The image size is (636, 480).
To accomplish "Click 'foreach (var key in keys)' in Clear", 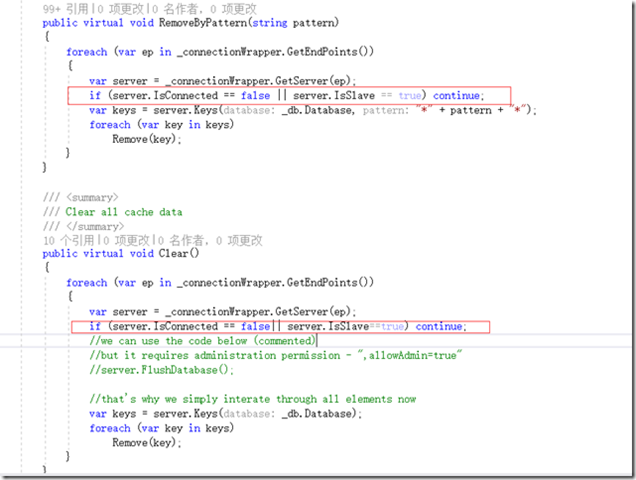I will pyautogui.click(x=161, y=428).
